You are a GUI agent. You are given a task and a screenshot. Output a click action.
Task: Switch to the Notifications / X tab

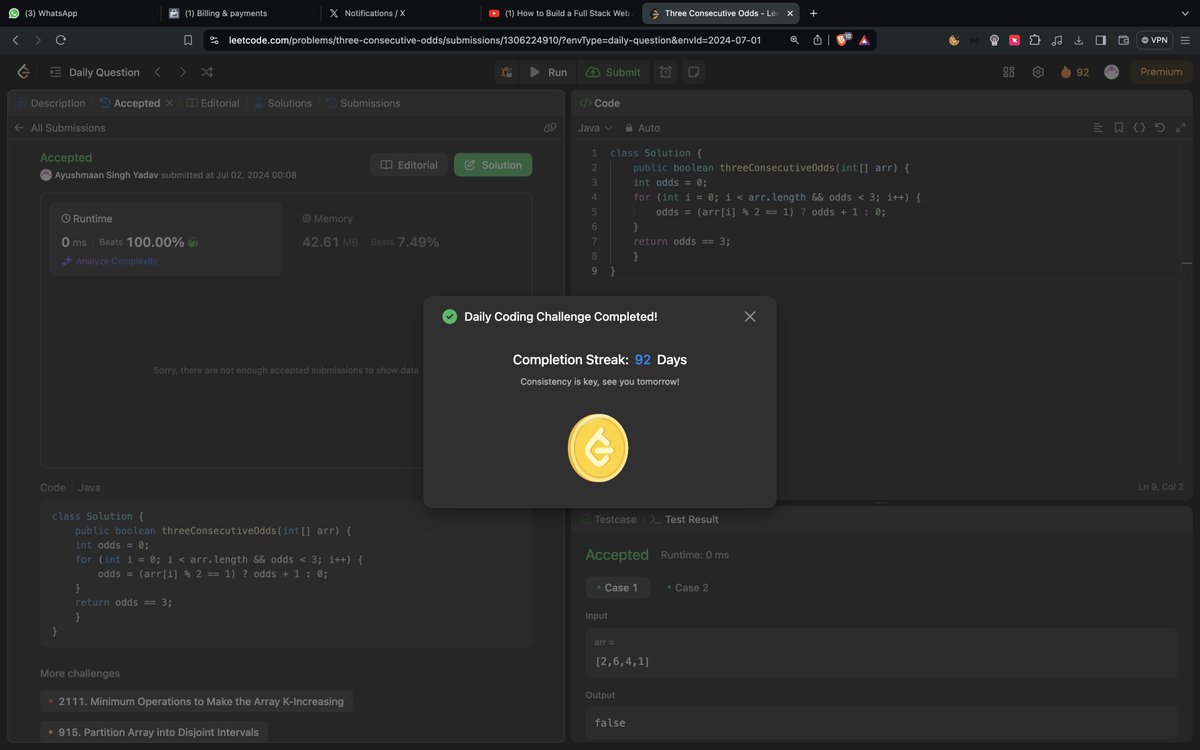pyautogui.click(x=398, y=13)
